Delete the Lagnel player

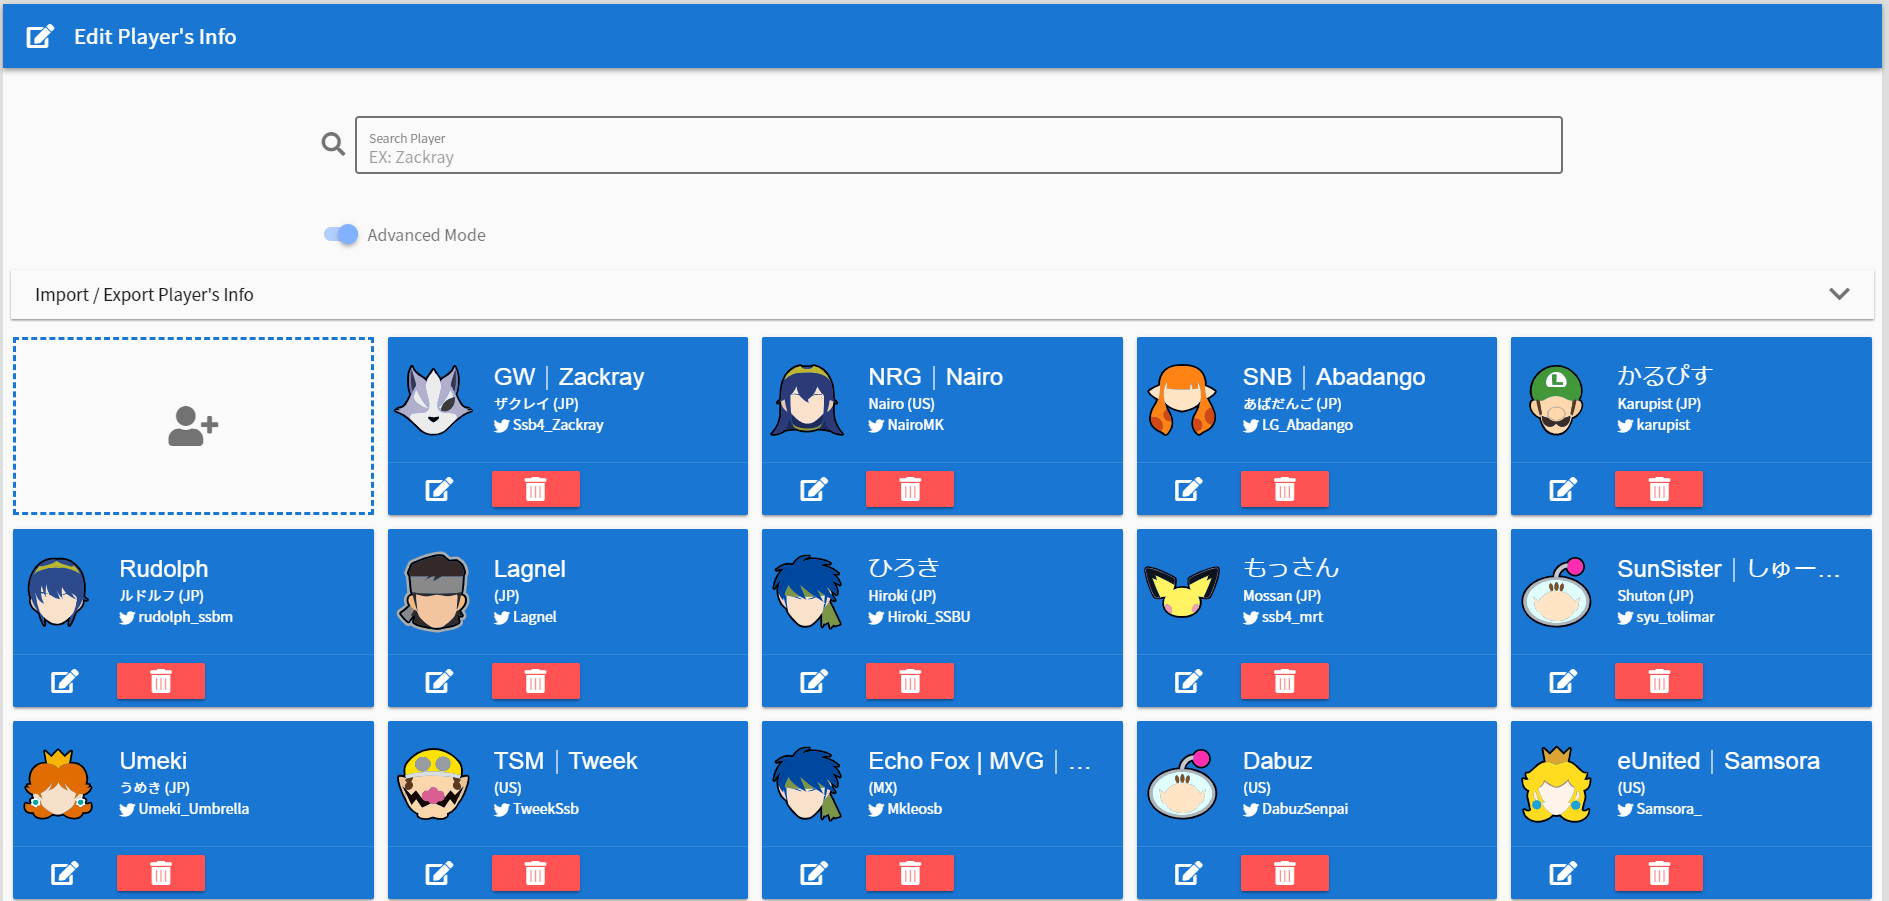tap(535, 681)
